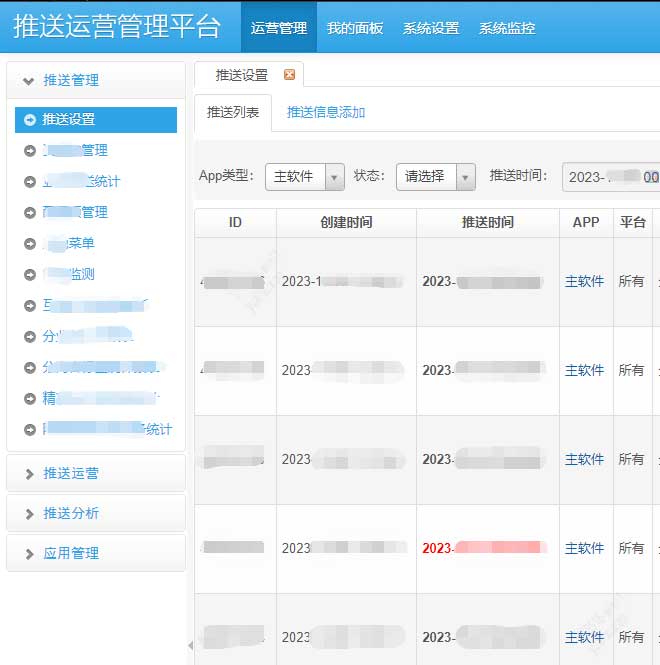Expand the 应用管理 sidebar section
The height and width of the screenshot is (665, 660).
(96, 553)
